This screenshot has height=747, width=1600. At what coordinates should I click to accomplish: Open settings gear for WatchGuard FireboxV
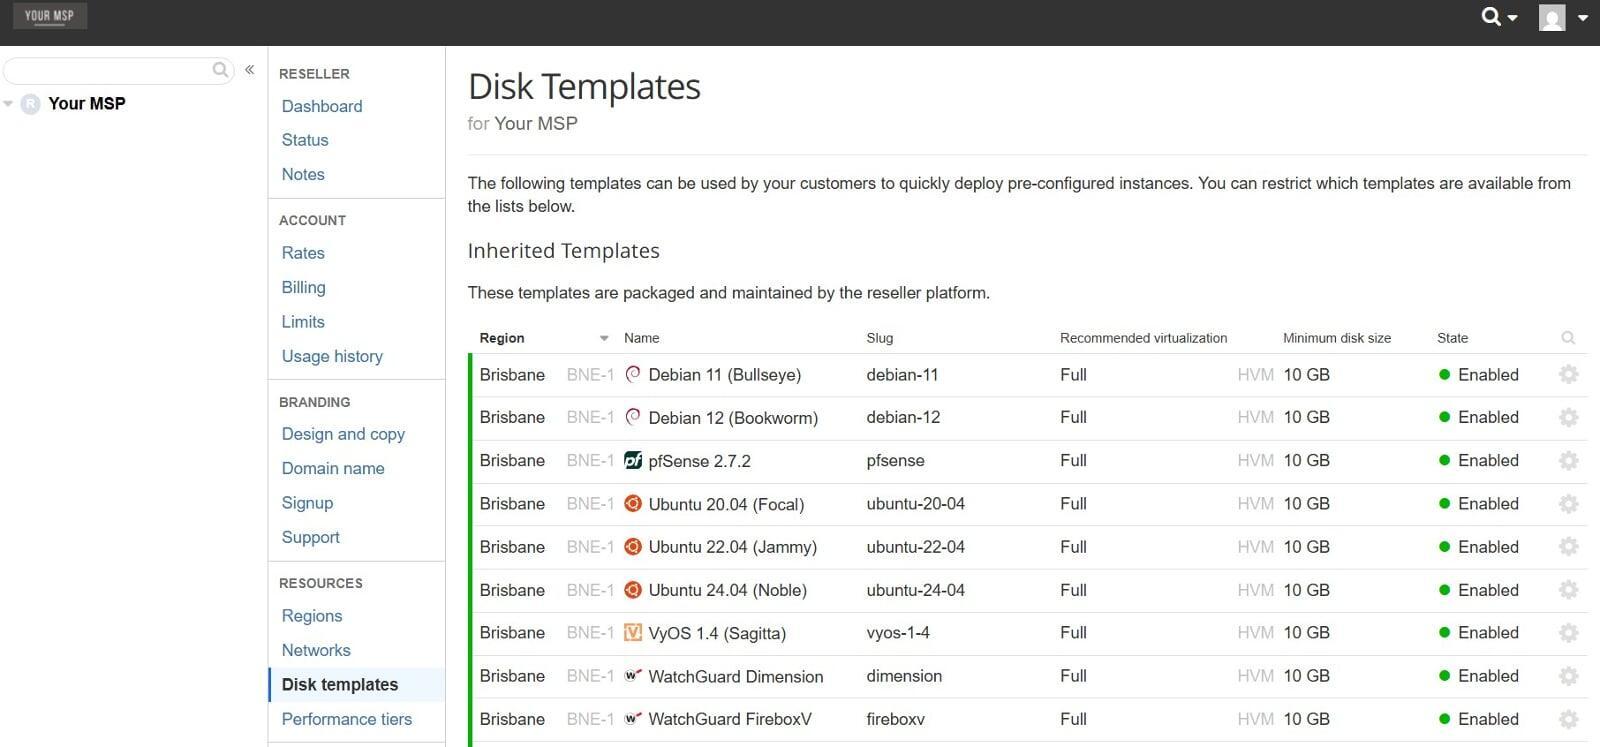(1568, 719)
